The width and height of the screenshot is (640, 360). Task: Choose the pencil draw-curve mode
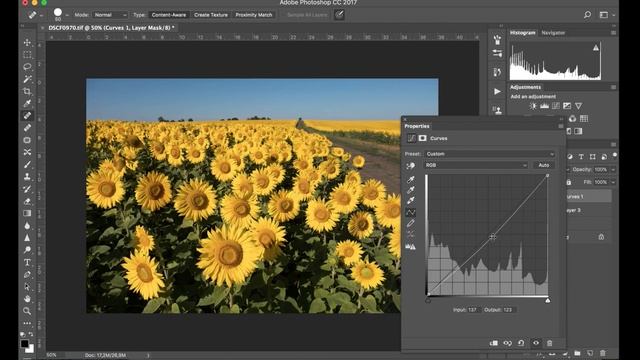click(x=411, y=223)
